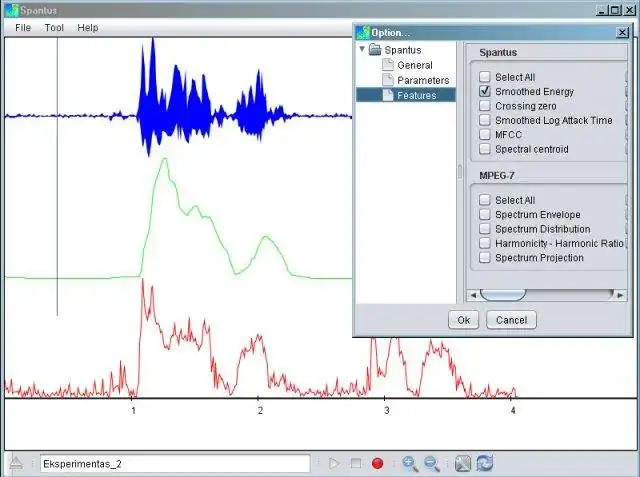The height and width of the screenshot is (477, 640).
Task: Select General in the options tree
Action: click(x=415, y=65)
